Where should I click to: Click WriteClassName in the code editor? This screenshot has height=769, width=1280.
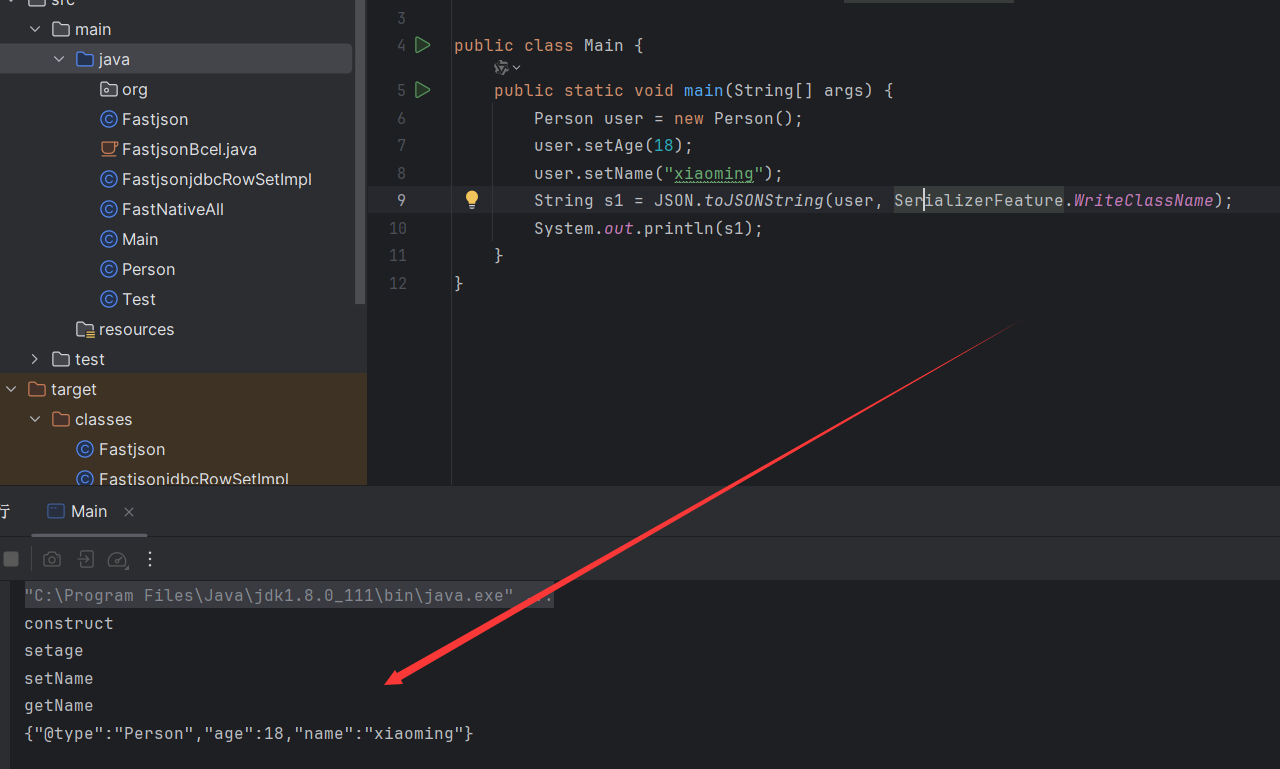(1144, 200)
